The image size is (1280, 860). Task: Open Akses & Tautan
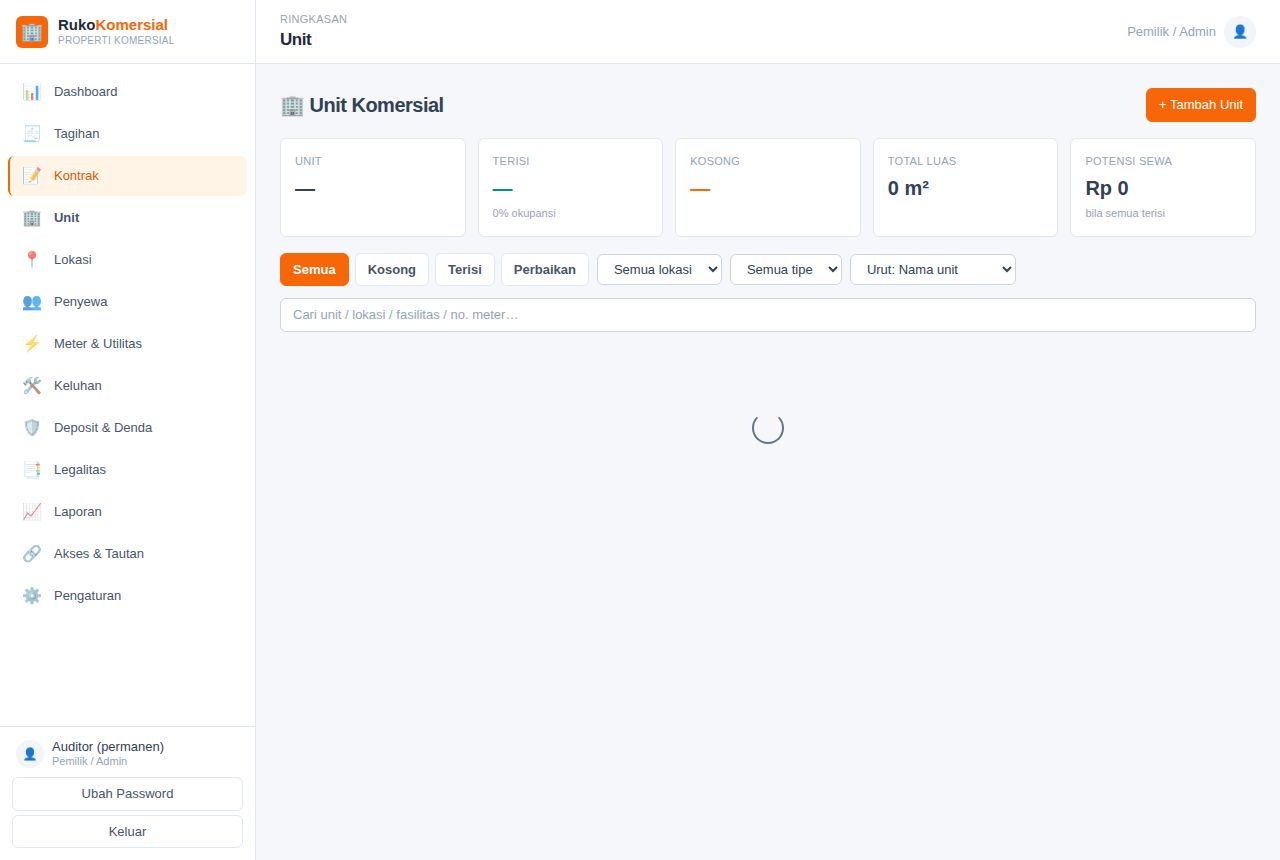point(127,554)
